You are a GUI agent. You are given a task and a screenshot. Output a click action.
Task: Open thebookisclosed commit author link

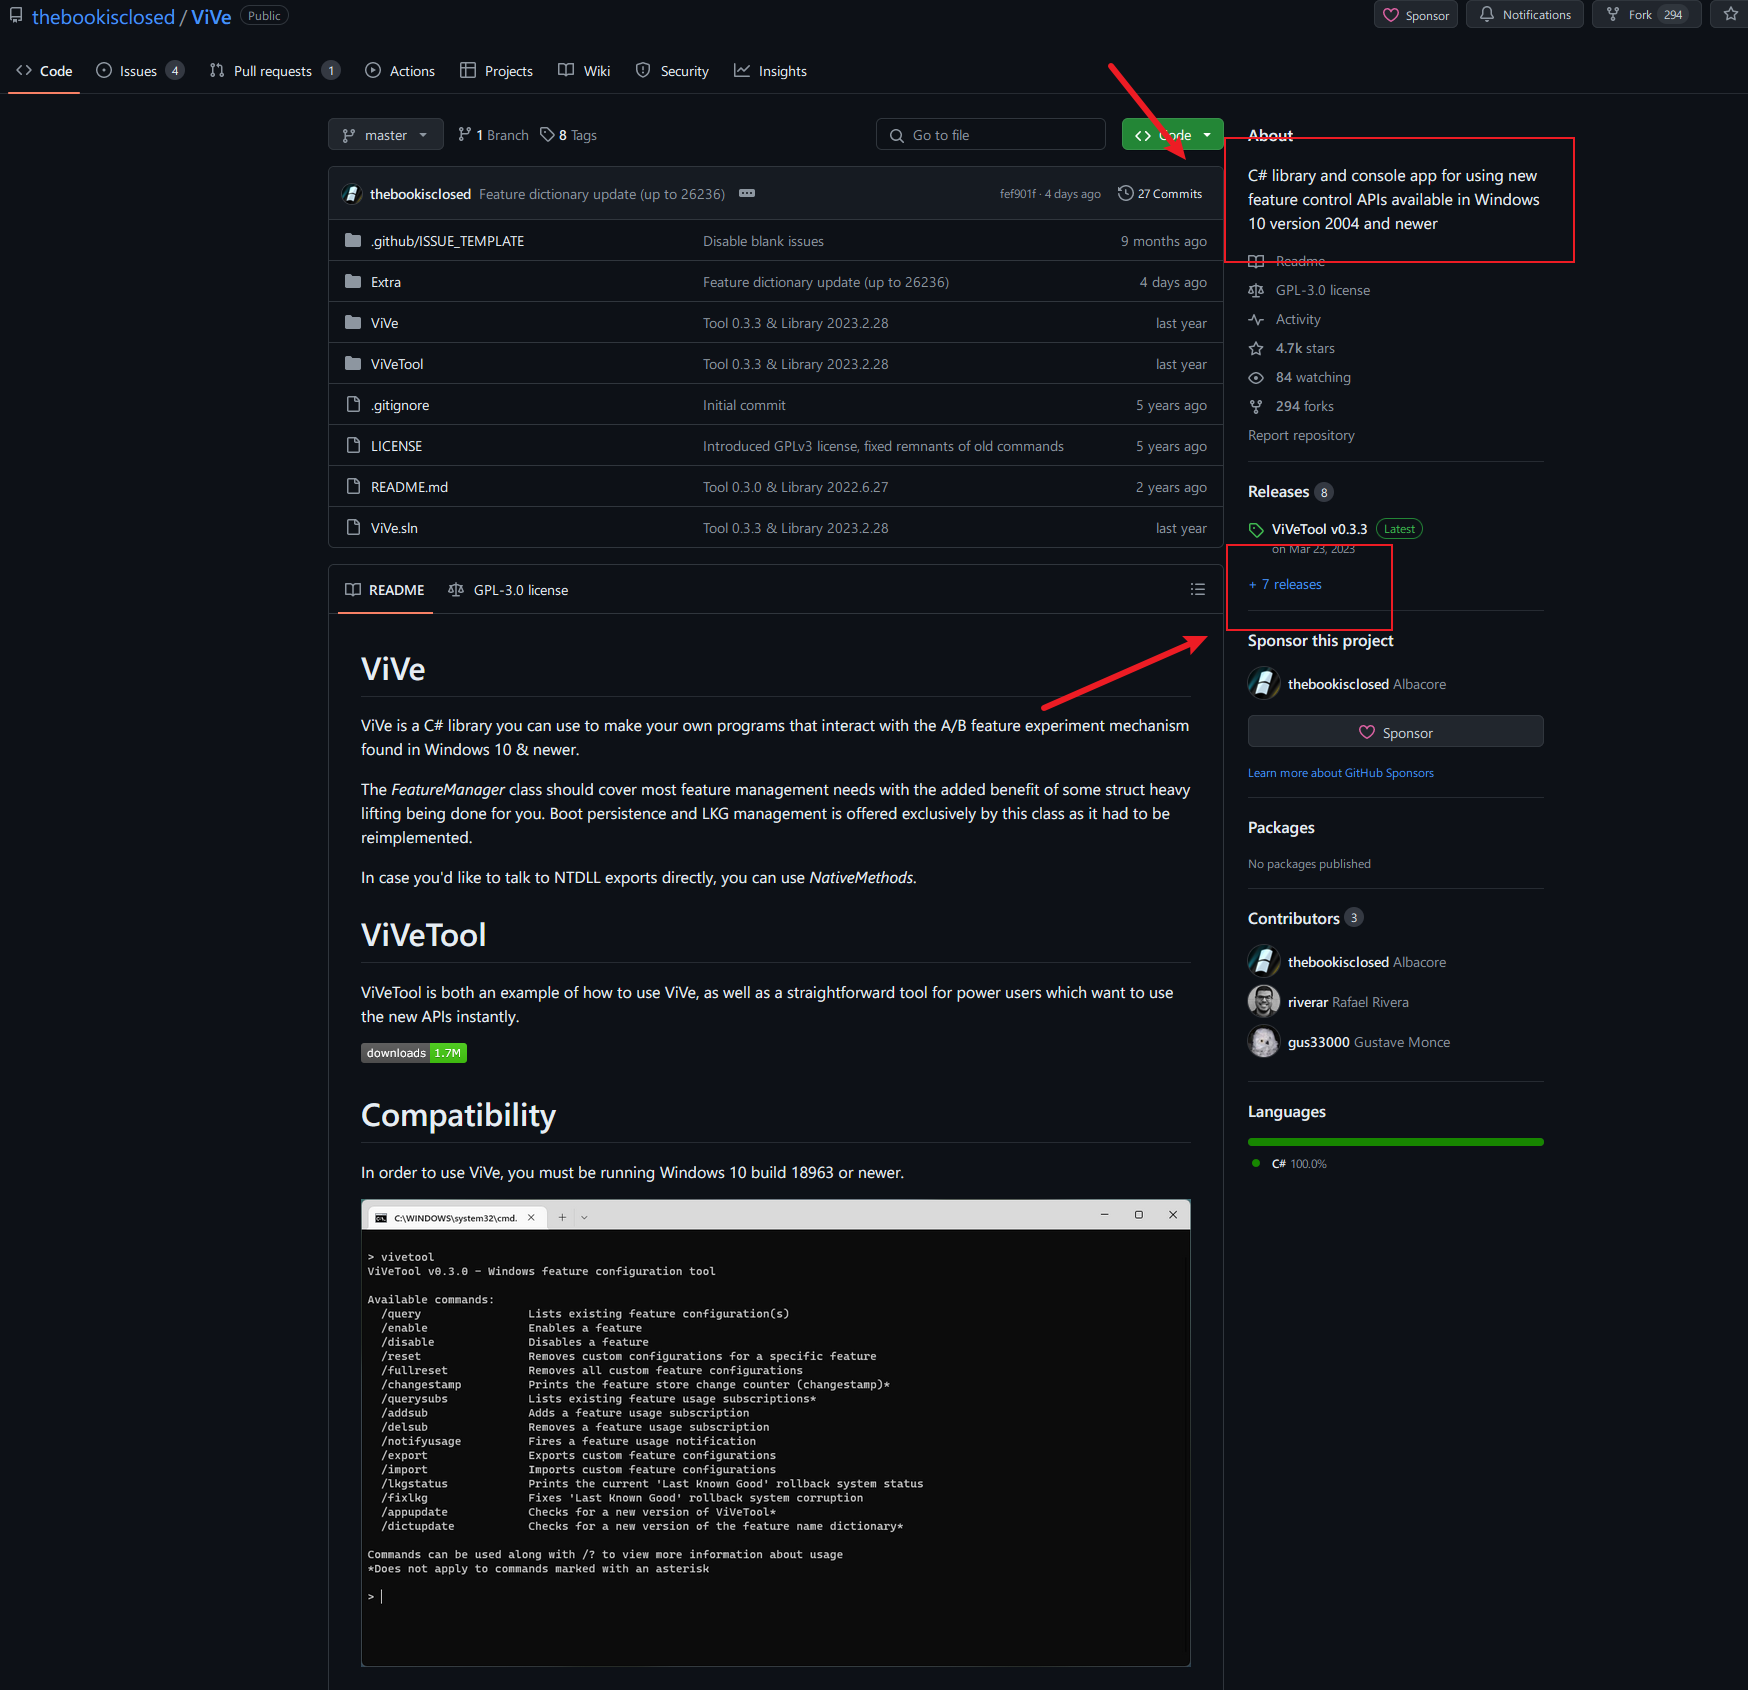tap(420, 194)
